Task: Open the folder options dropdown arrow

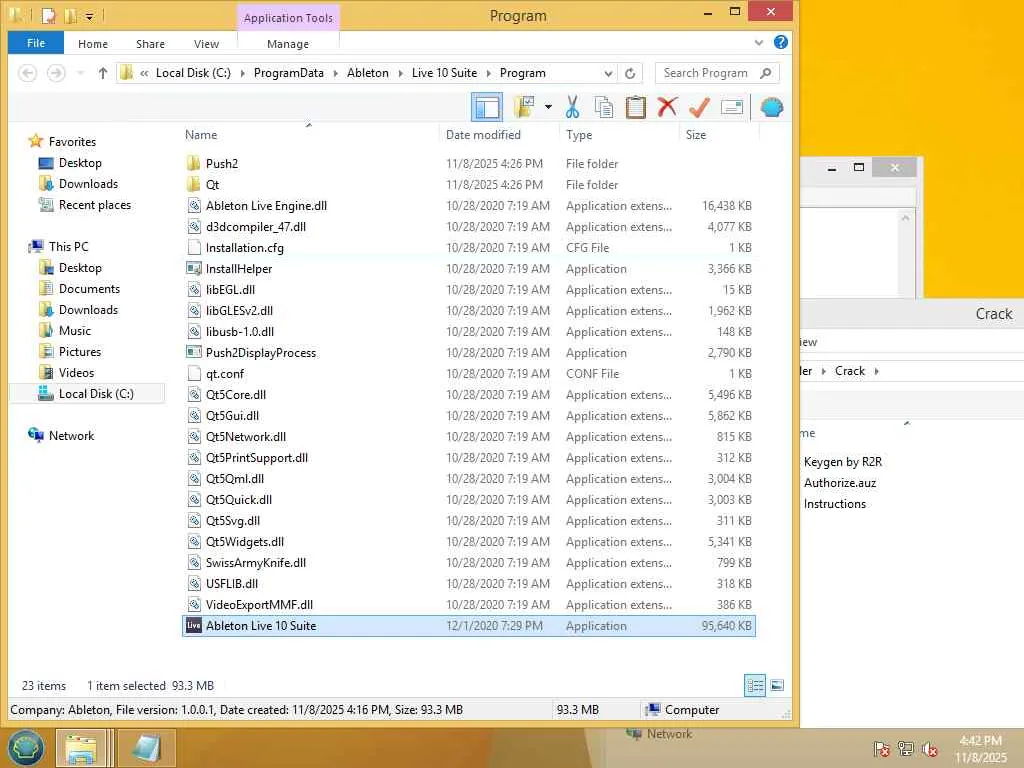Action: (548, 107)
